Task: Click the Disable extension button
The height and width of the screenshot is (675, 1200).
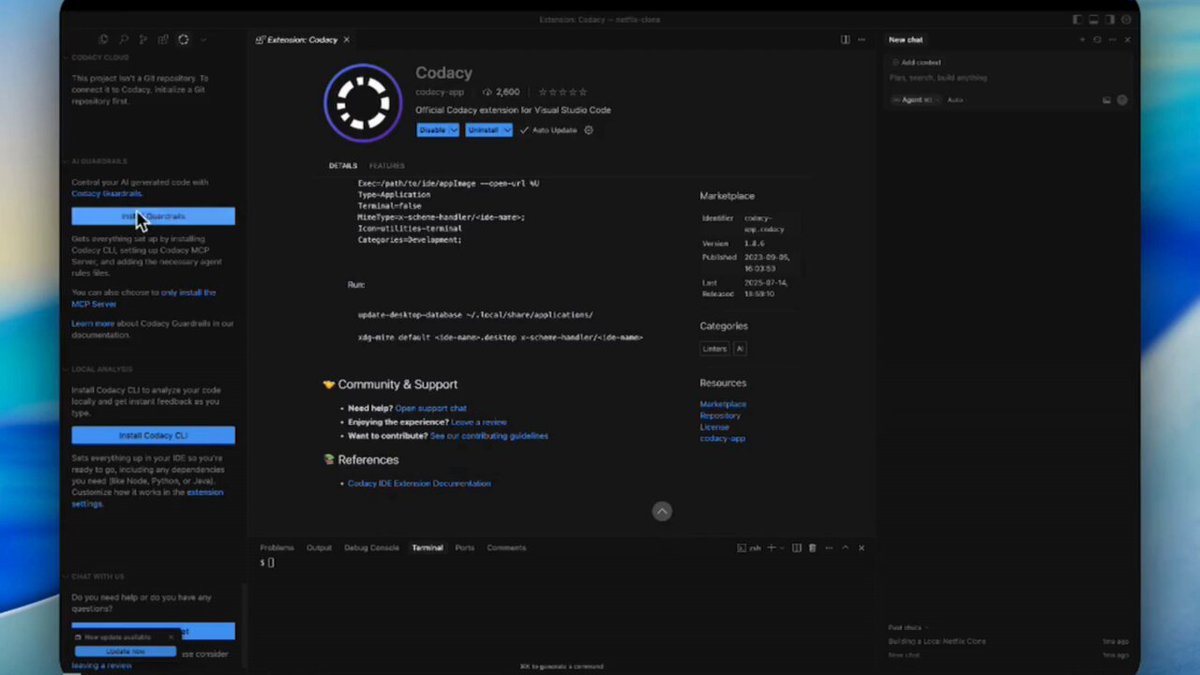Action: [432, 130]
